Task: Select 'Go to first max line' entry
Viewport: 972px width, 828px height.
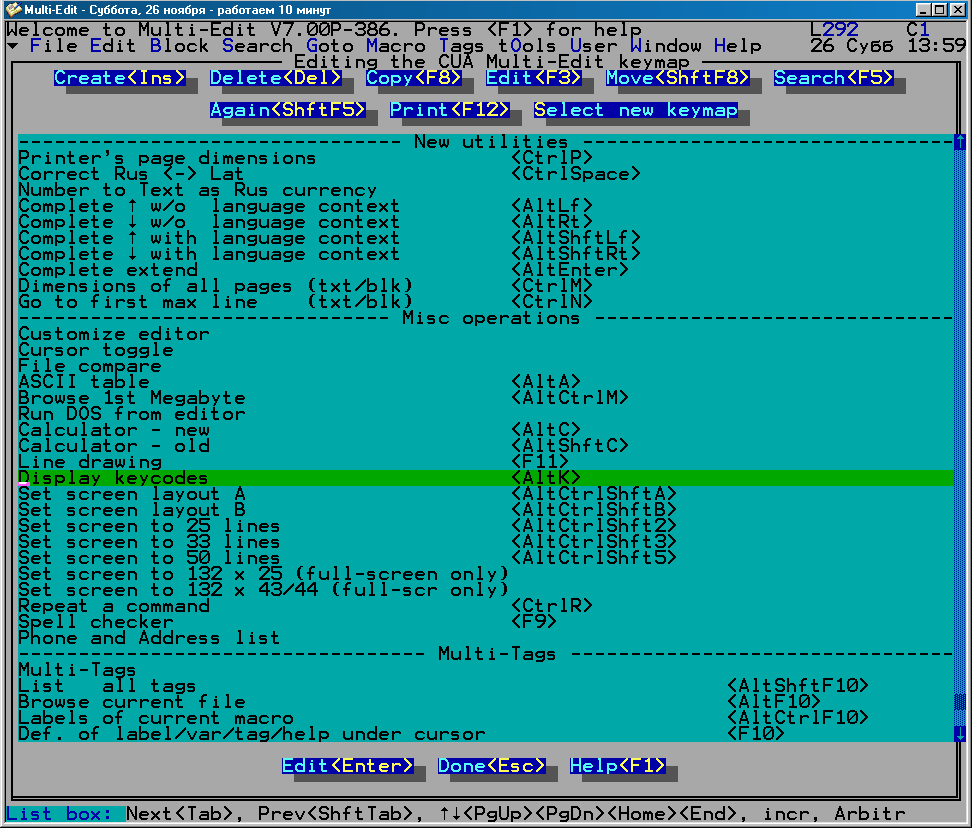Action: [x=486, y=302]
